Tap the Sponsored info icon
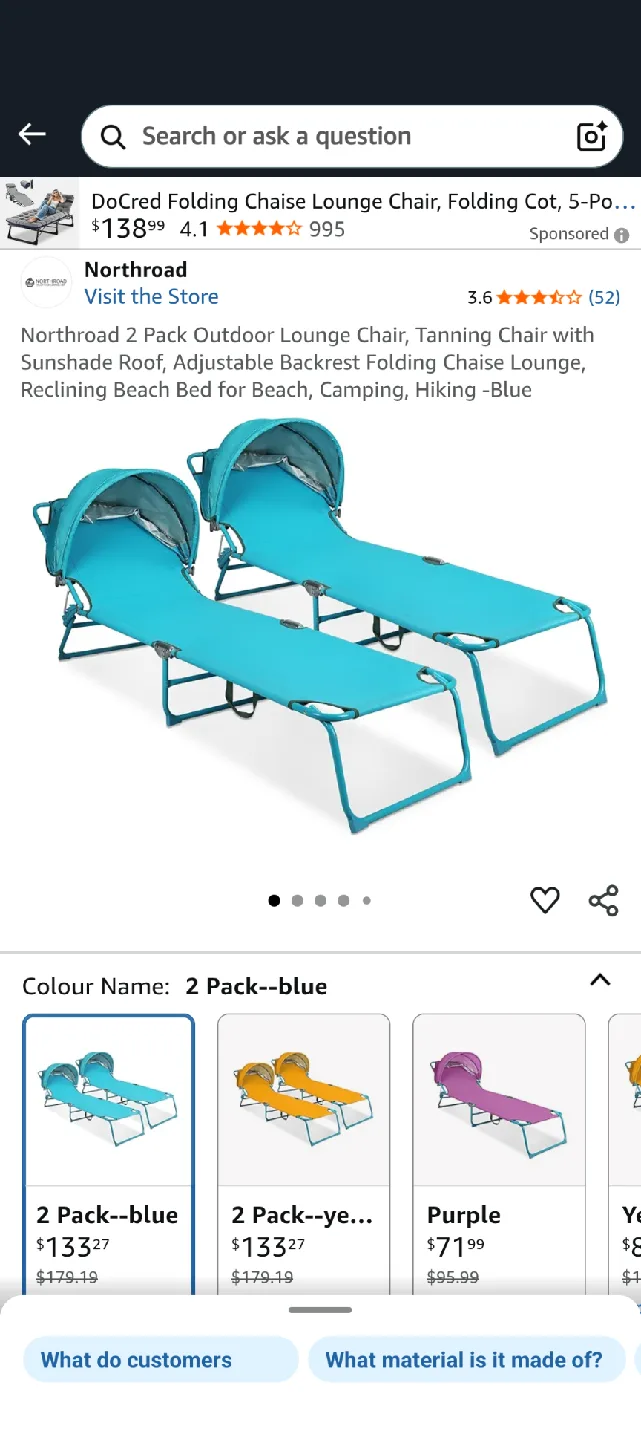Screen dimensions: 641x1440 click(x=621, y=235)
